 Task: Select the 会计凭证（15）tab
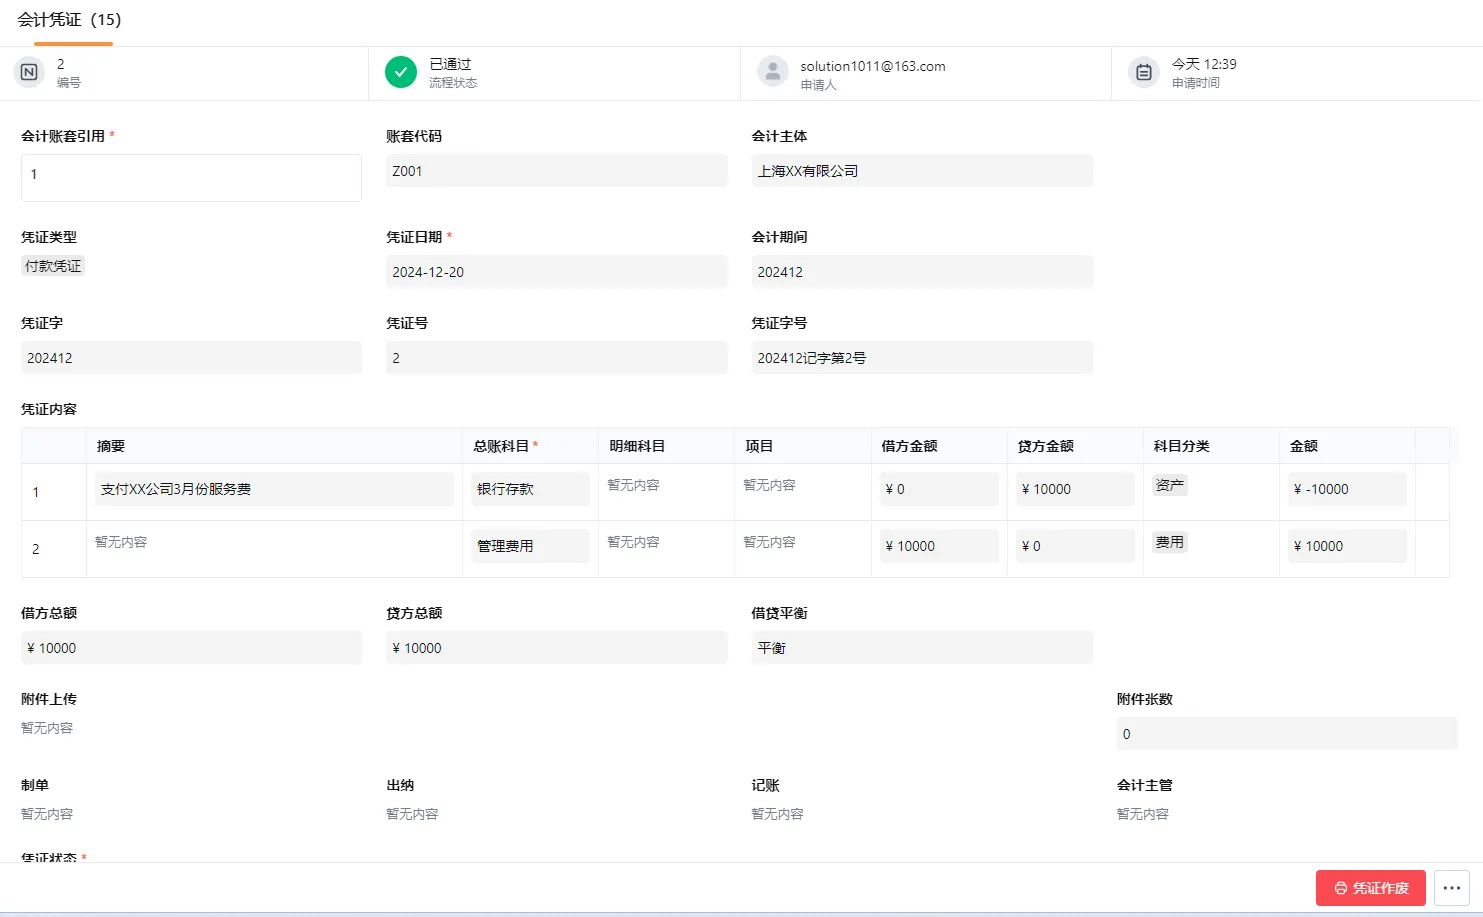(67, 19)
